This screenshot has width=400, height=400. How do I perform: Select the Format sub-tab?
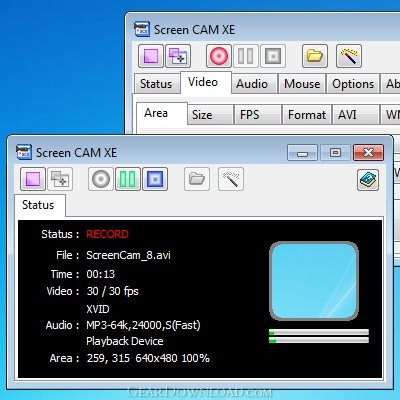pos(307,115)
